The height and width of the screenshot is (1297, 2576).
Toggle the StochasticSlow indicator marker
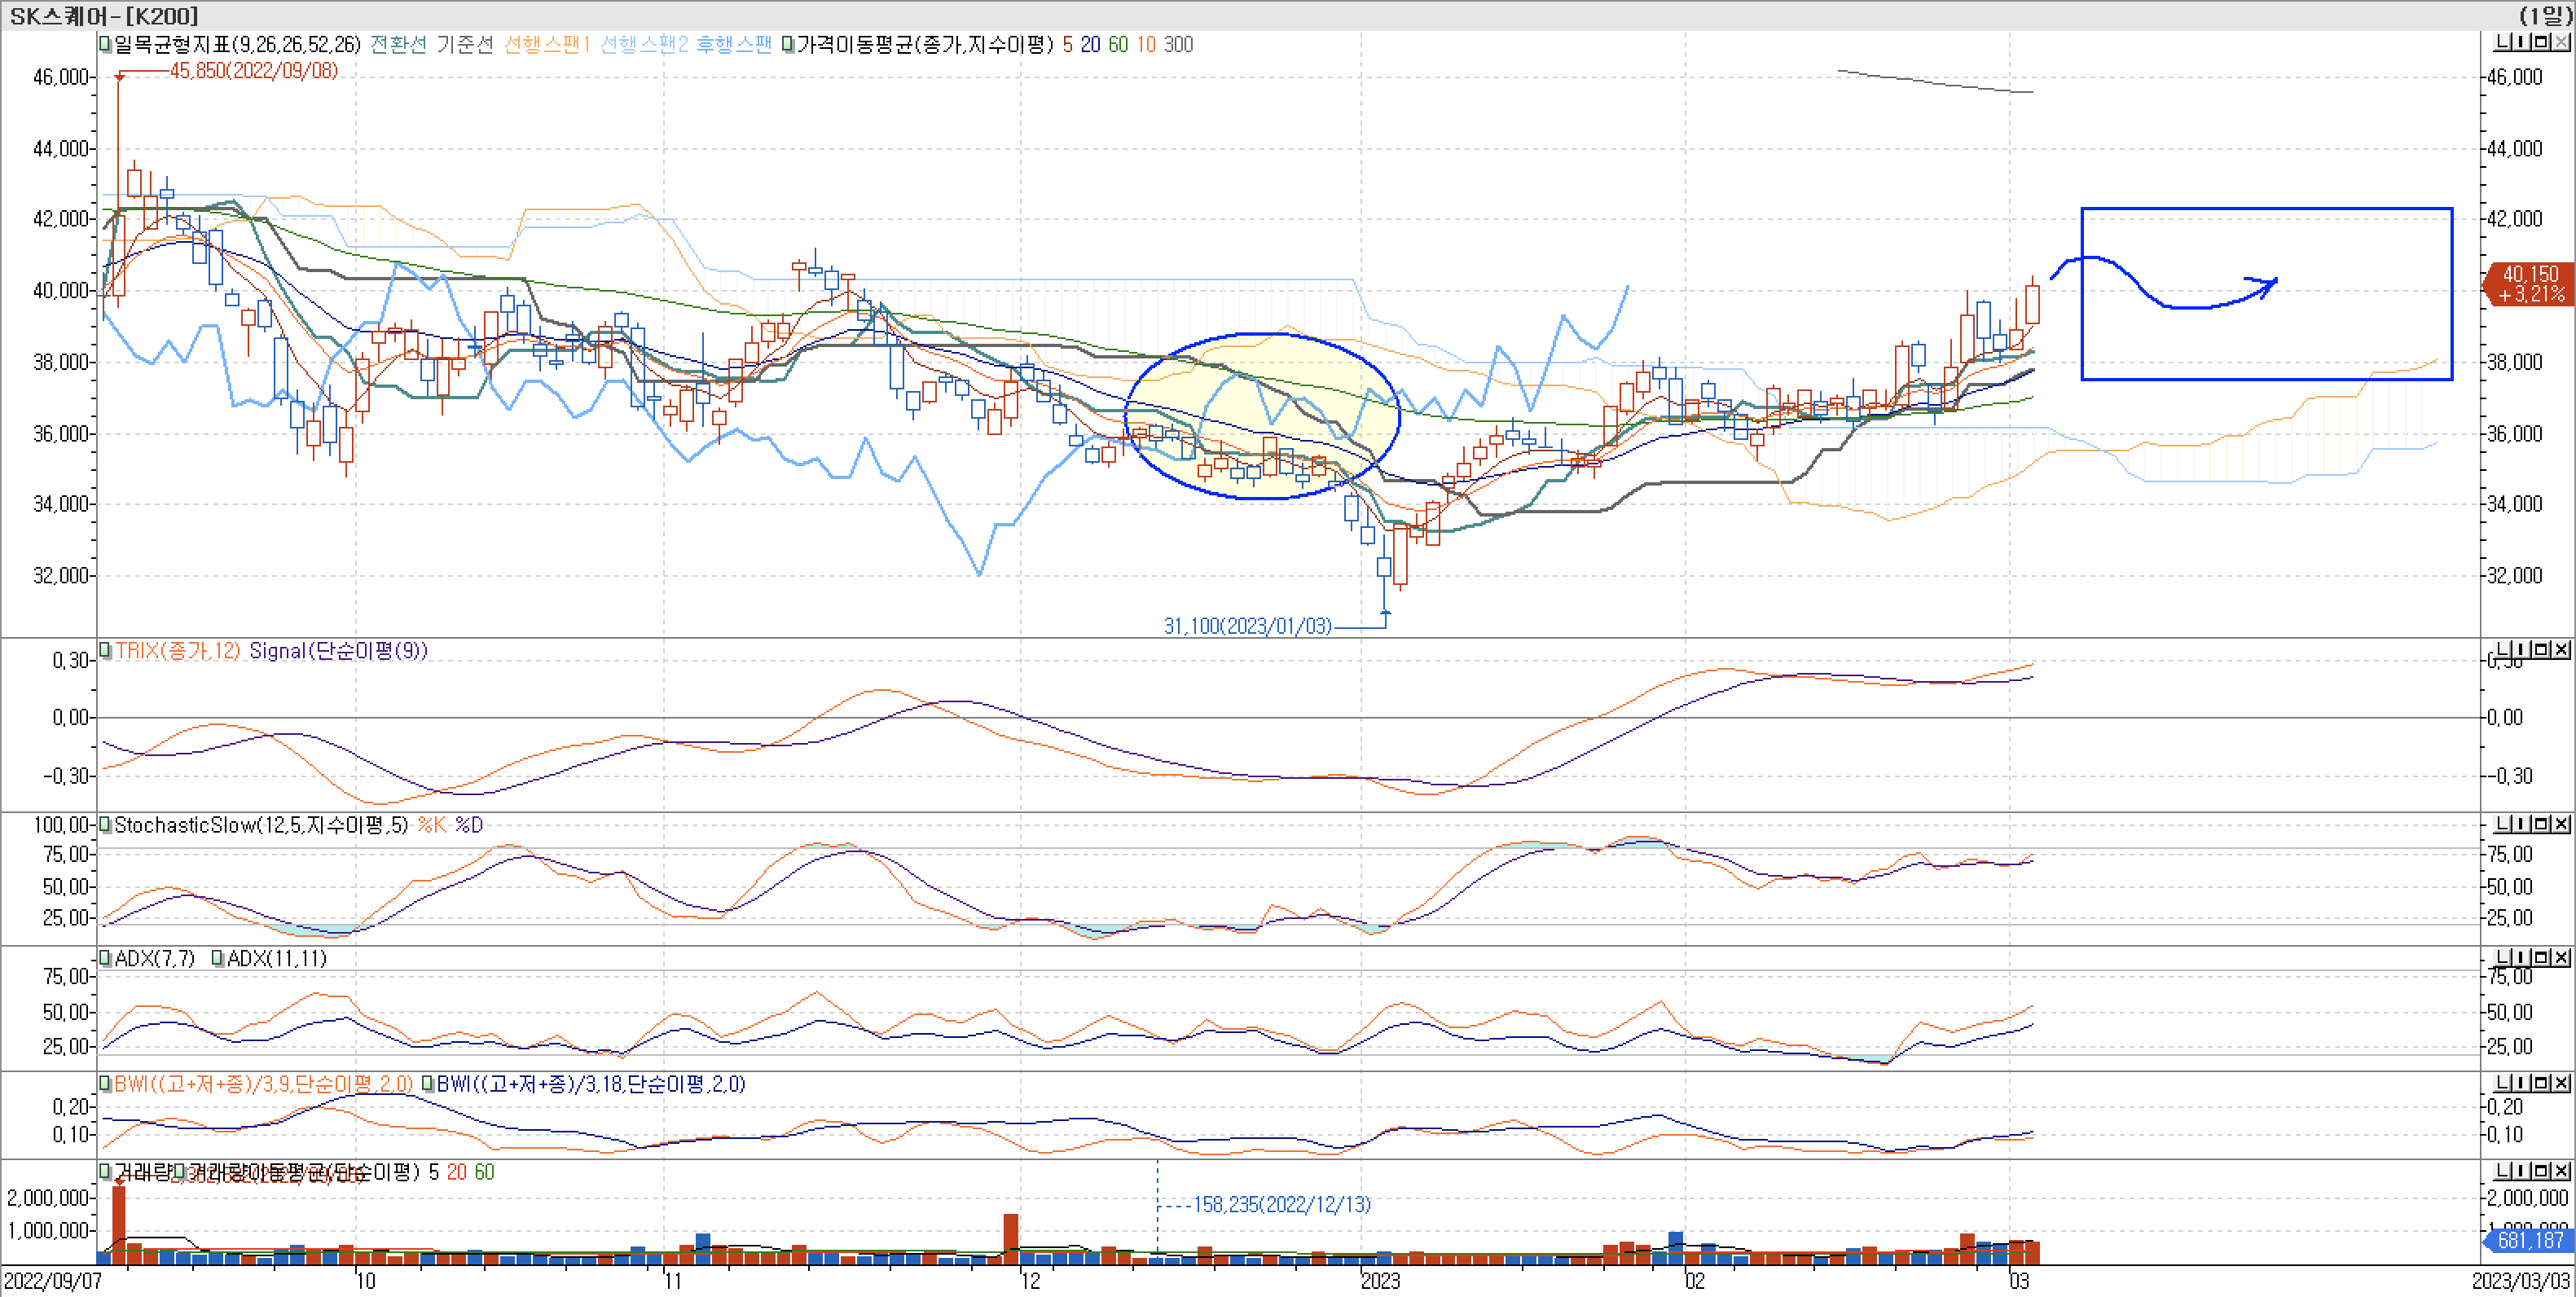click(105, 825)
